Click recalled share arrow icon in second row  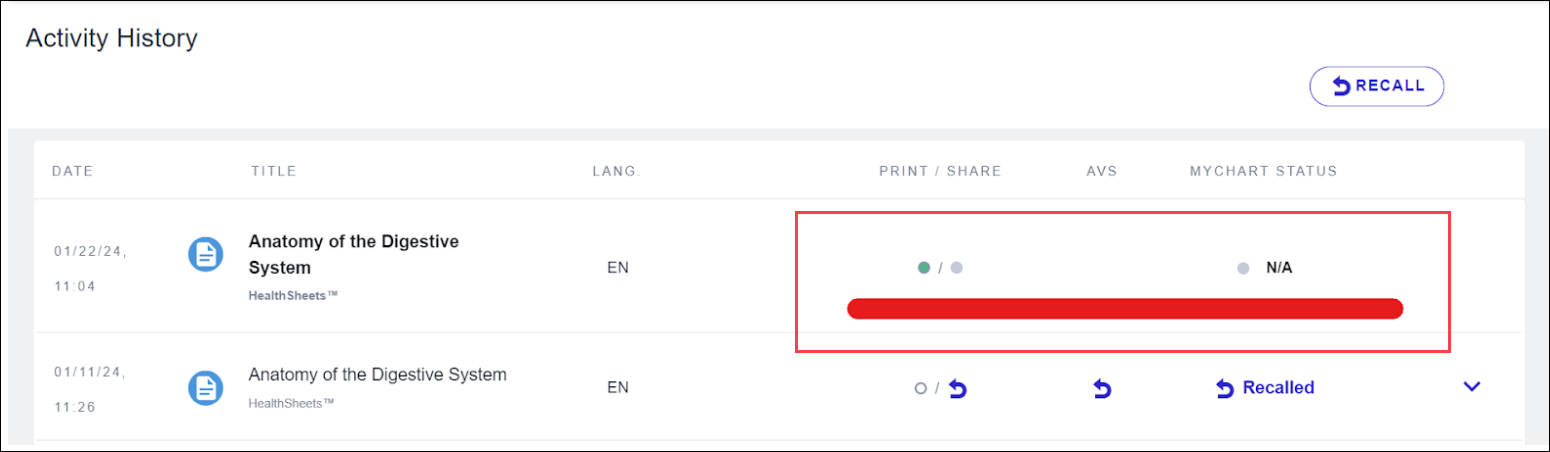click(957, 388)
